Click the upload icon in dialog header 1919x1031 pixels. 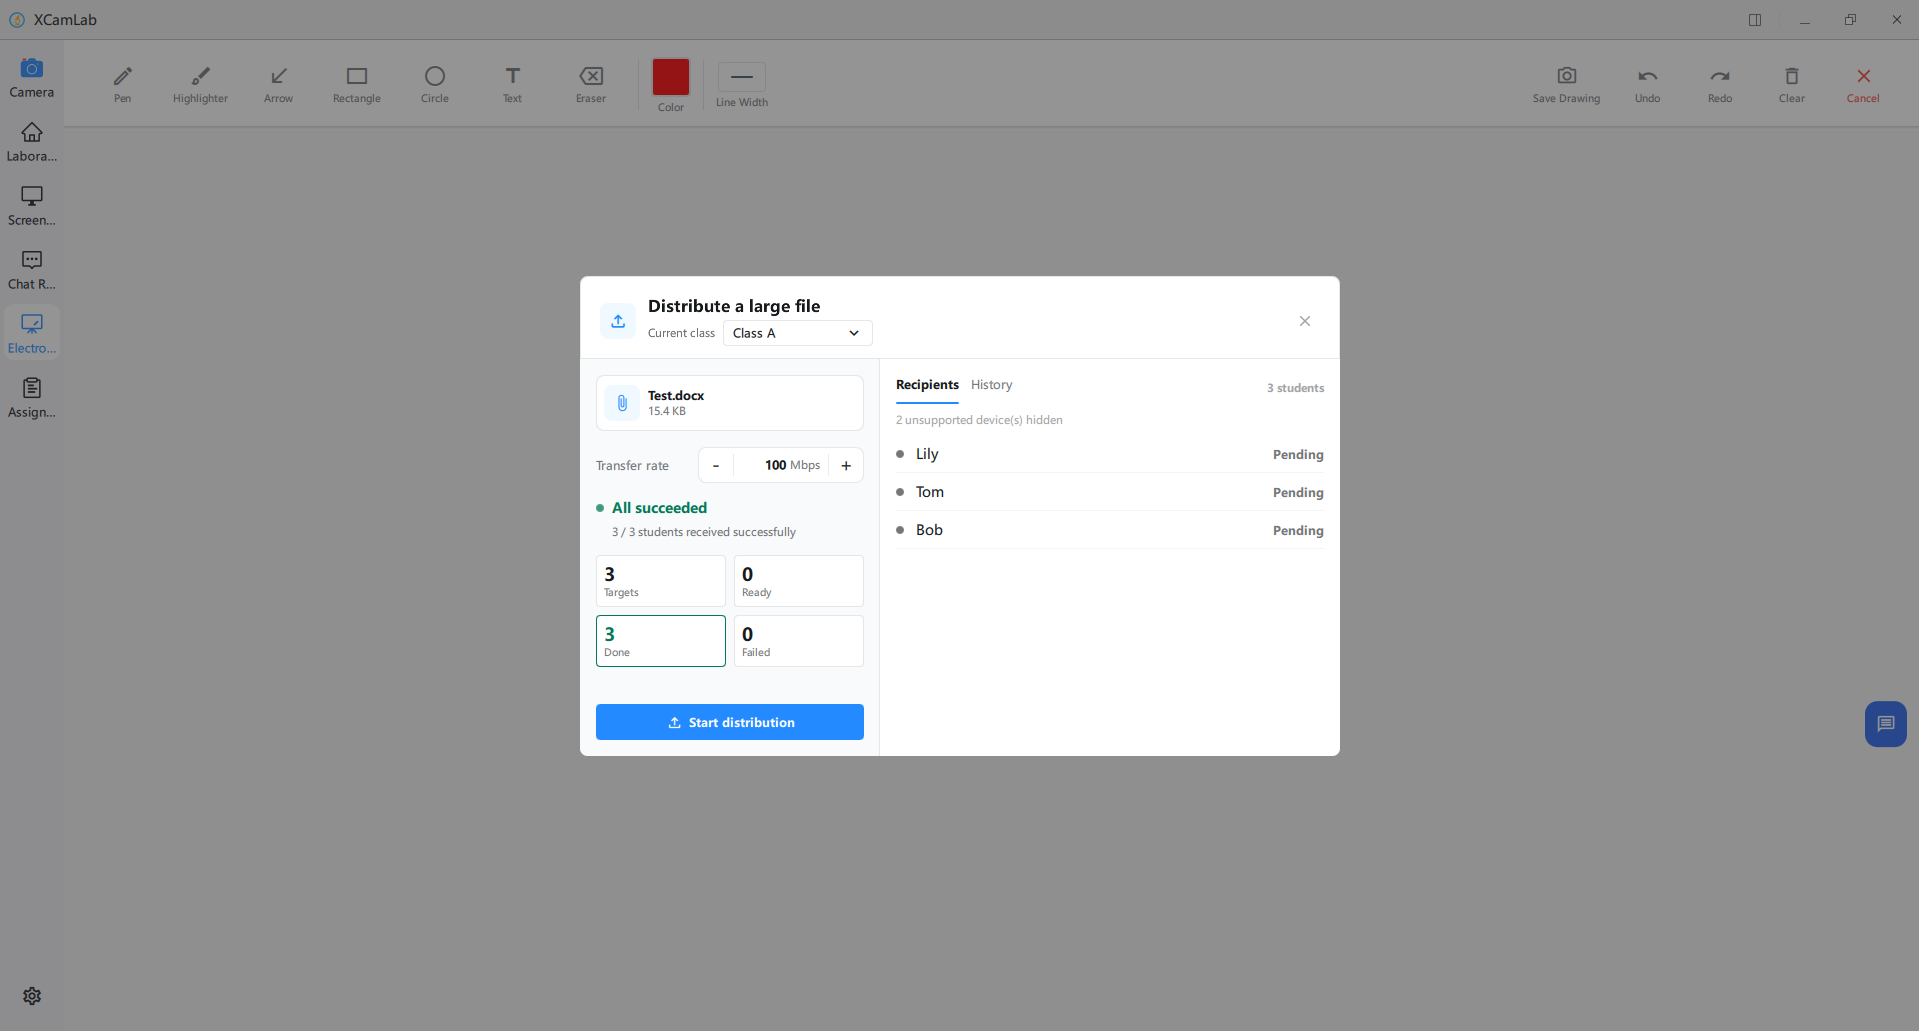[x=618, y=321]
